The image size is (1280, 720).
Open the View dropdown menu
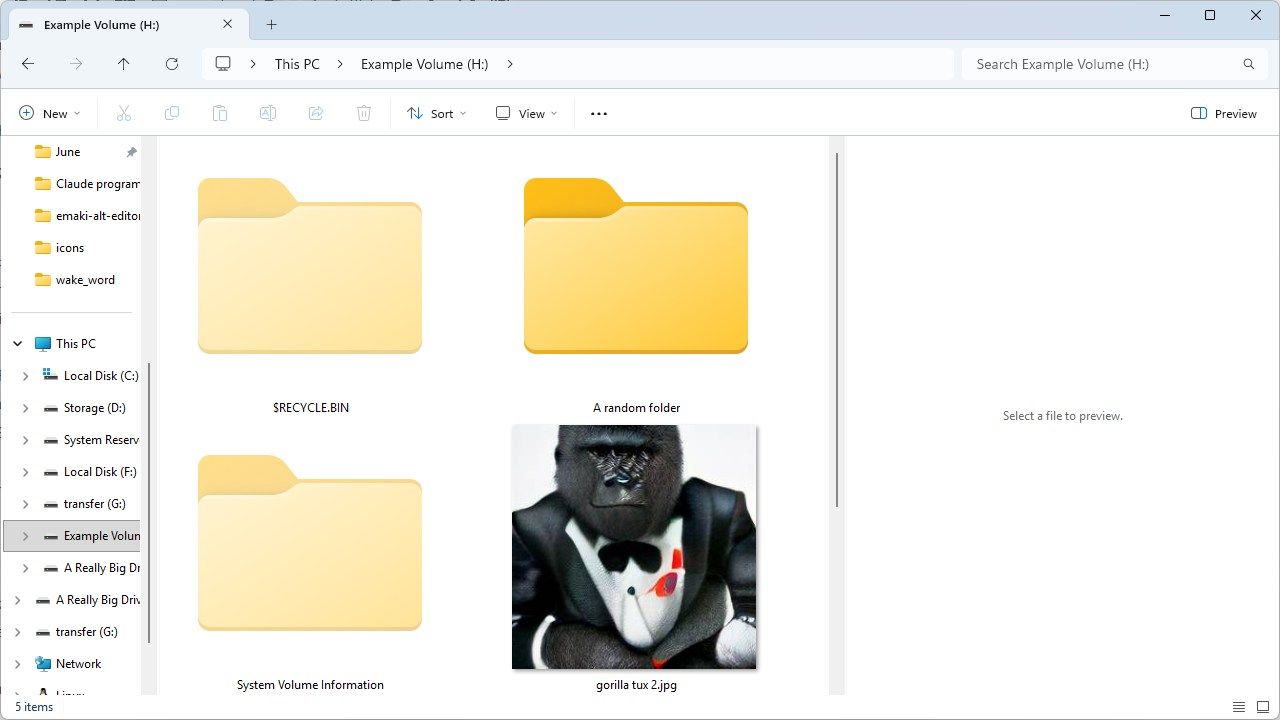point(526,114)
